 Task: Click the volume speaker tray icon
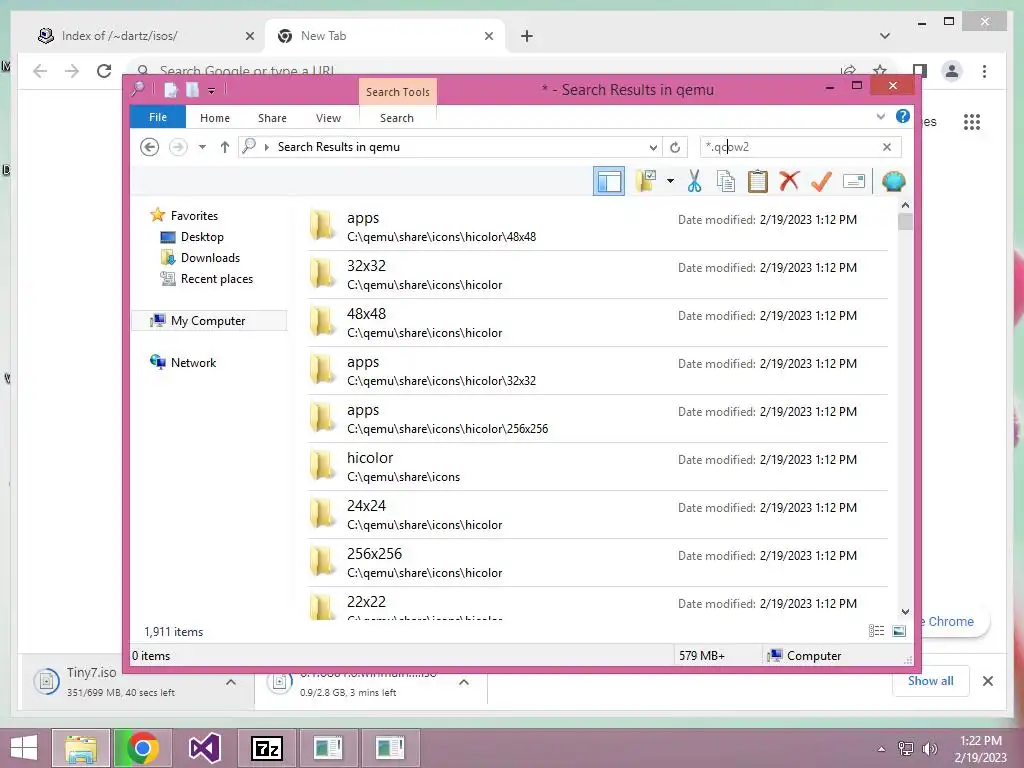coord(929,748)
